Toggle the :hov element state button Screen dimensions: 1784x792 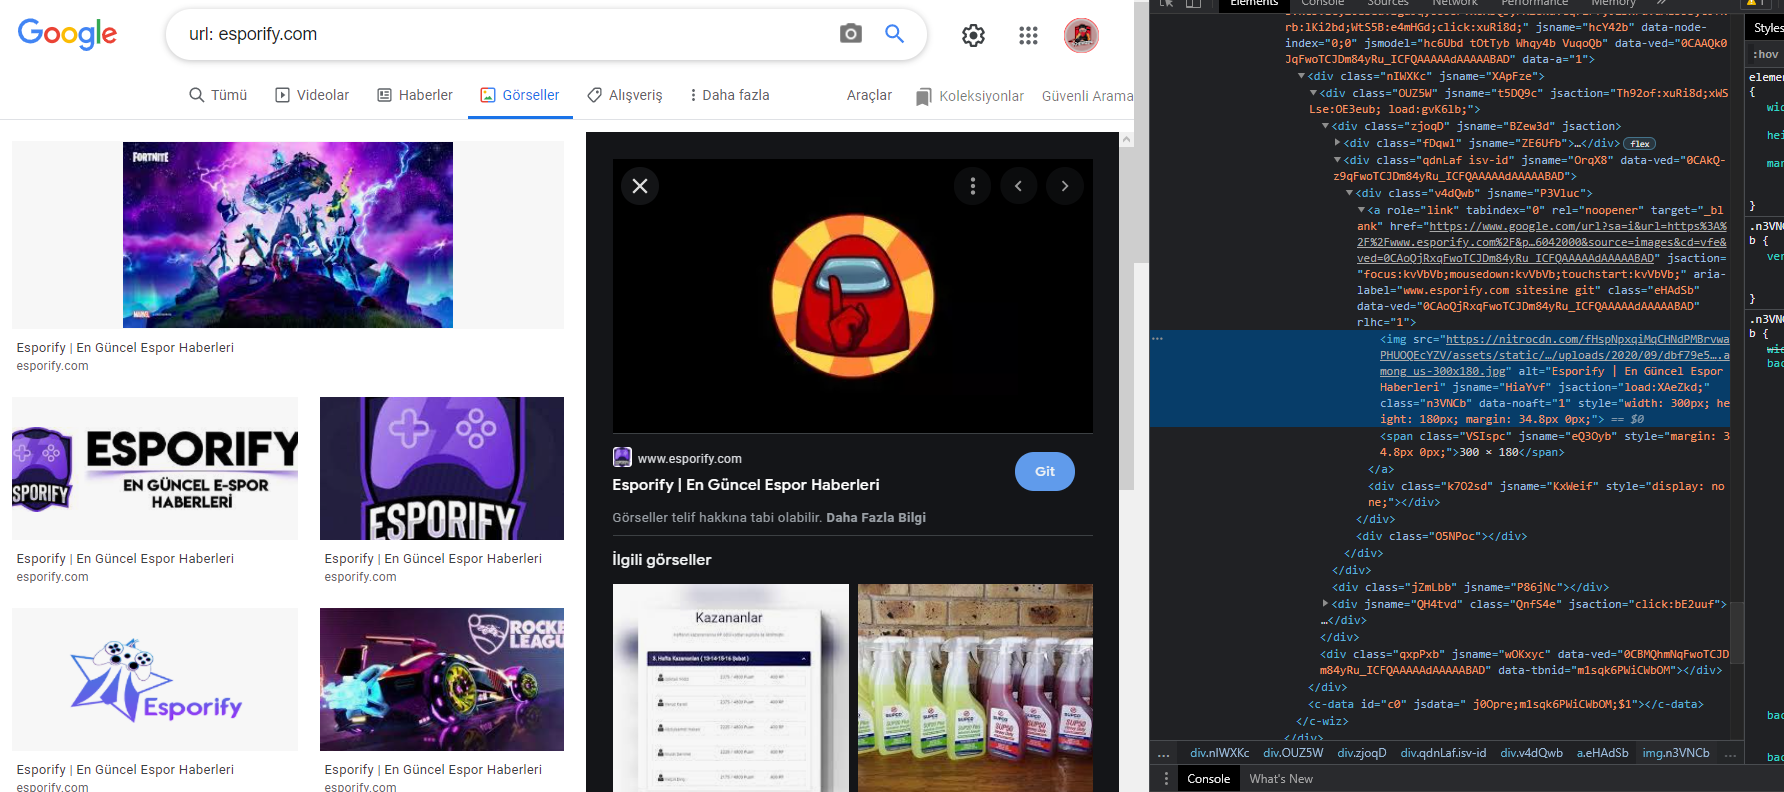[1766, 54]
